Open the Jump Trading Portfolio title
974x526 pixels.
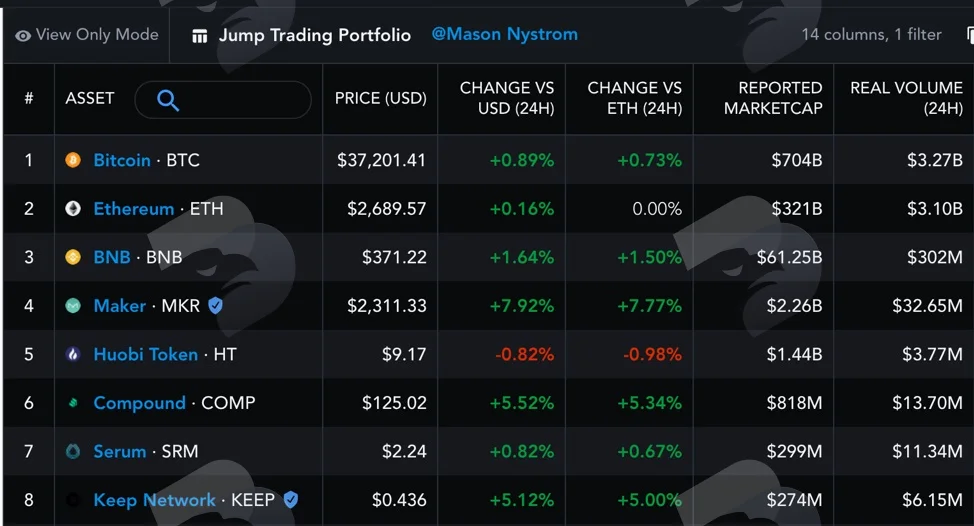pos(314,35)
